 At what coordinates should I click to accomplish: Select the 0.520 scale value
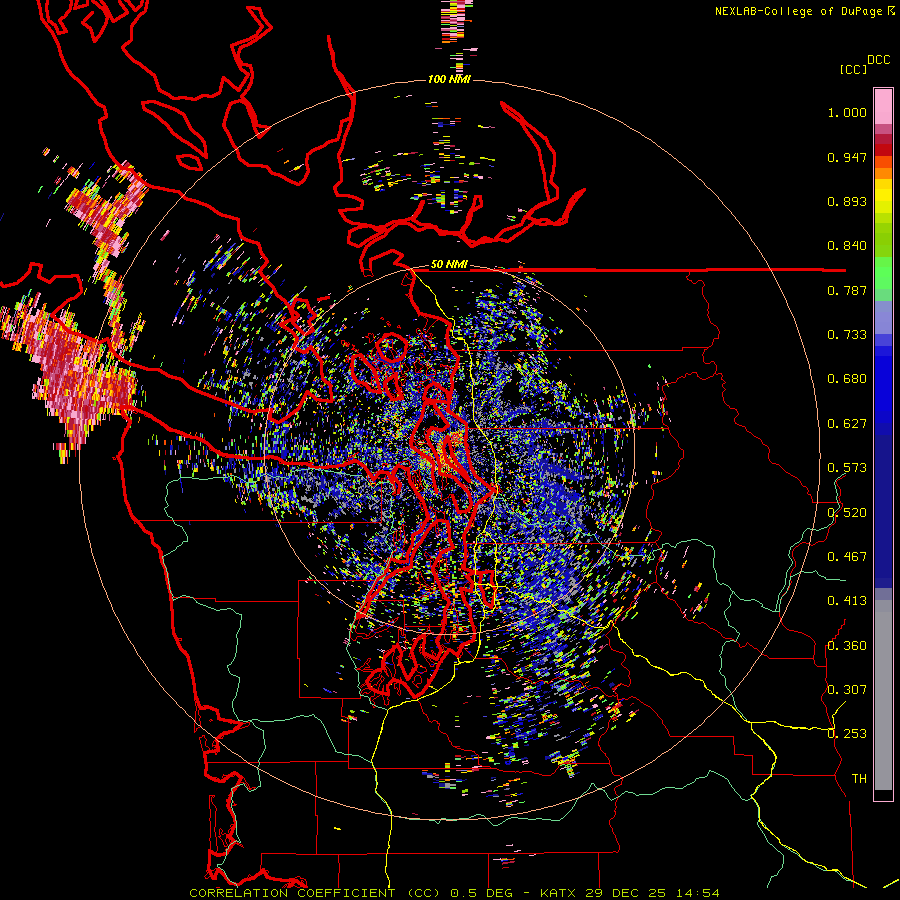pyautogui.click(x=847, y=513)
